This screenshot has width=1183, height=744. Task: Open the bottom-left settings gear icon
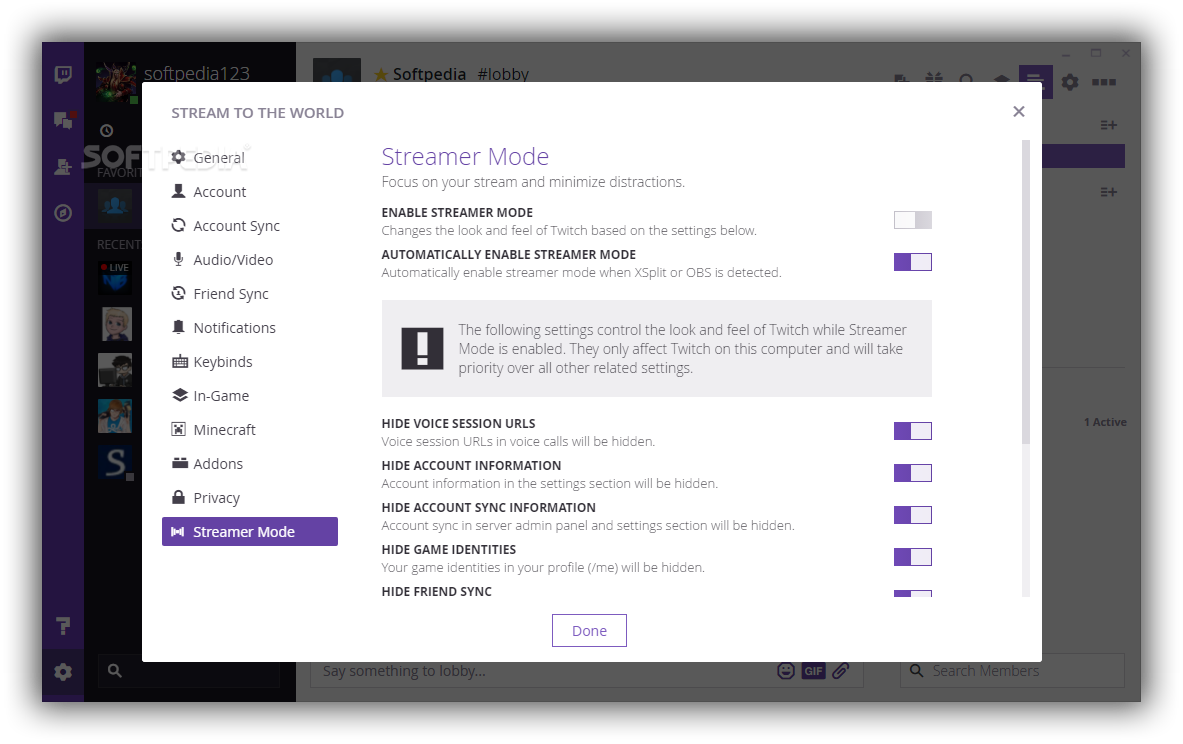click(x=63, y=672)
